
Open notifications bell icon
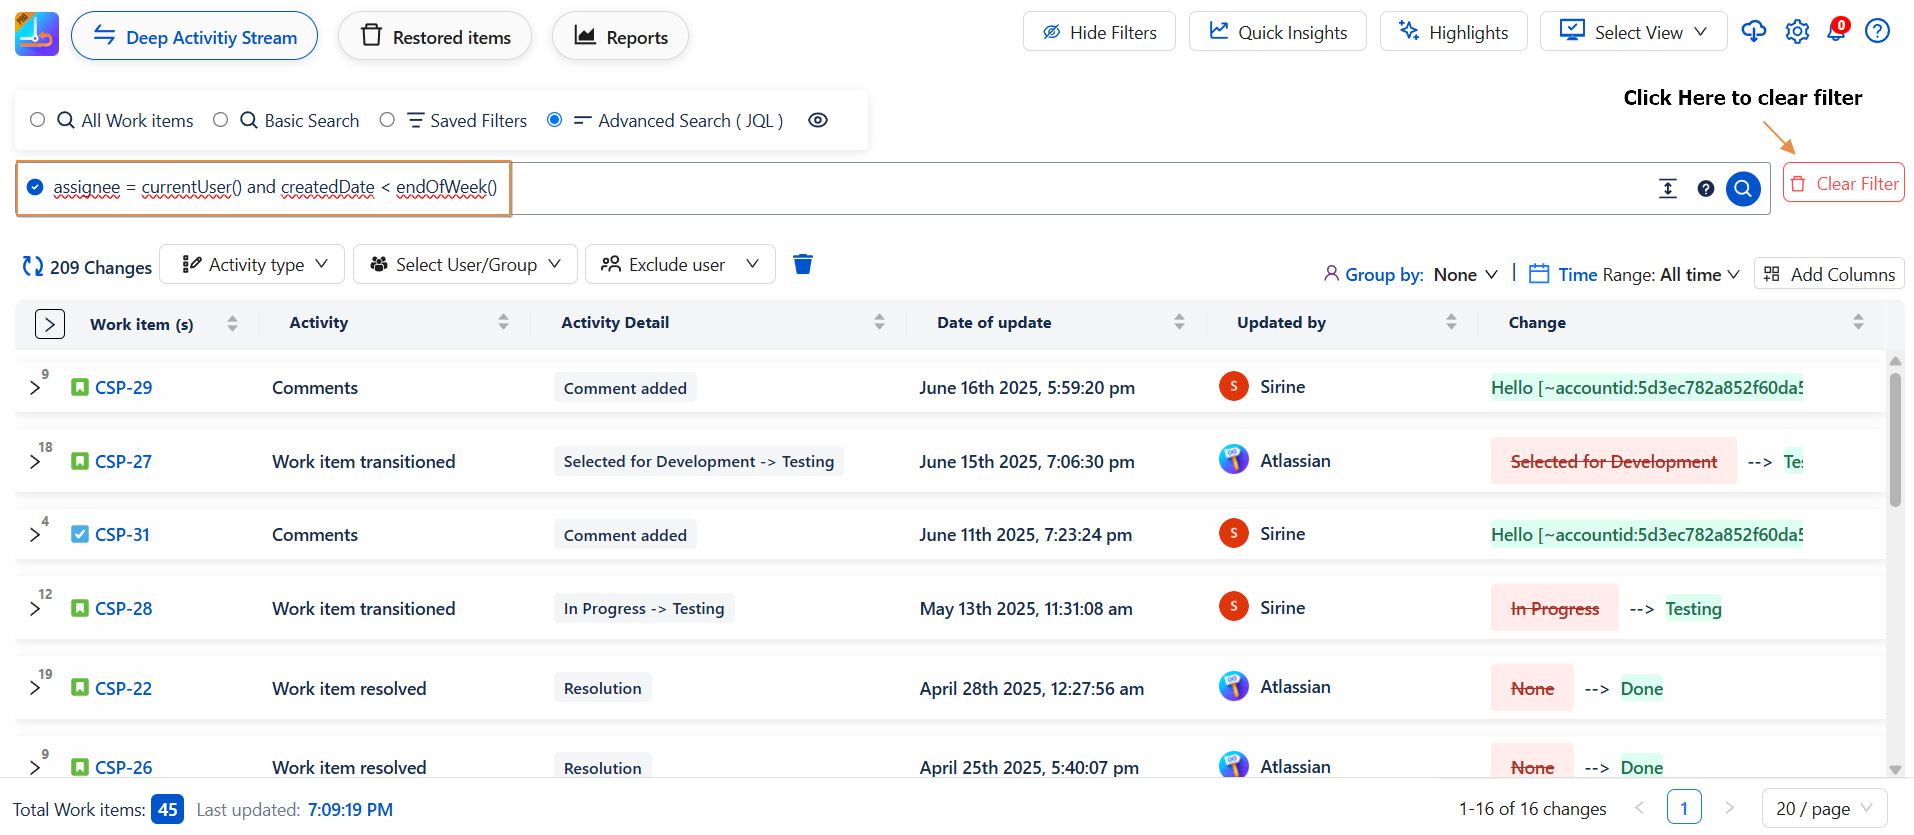tap(1836, 32)
